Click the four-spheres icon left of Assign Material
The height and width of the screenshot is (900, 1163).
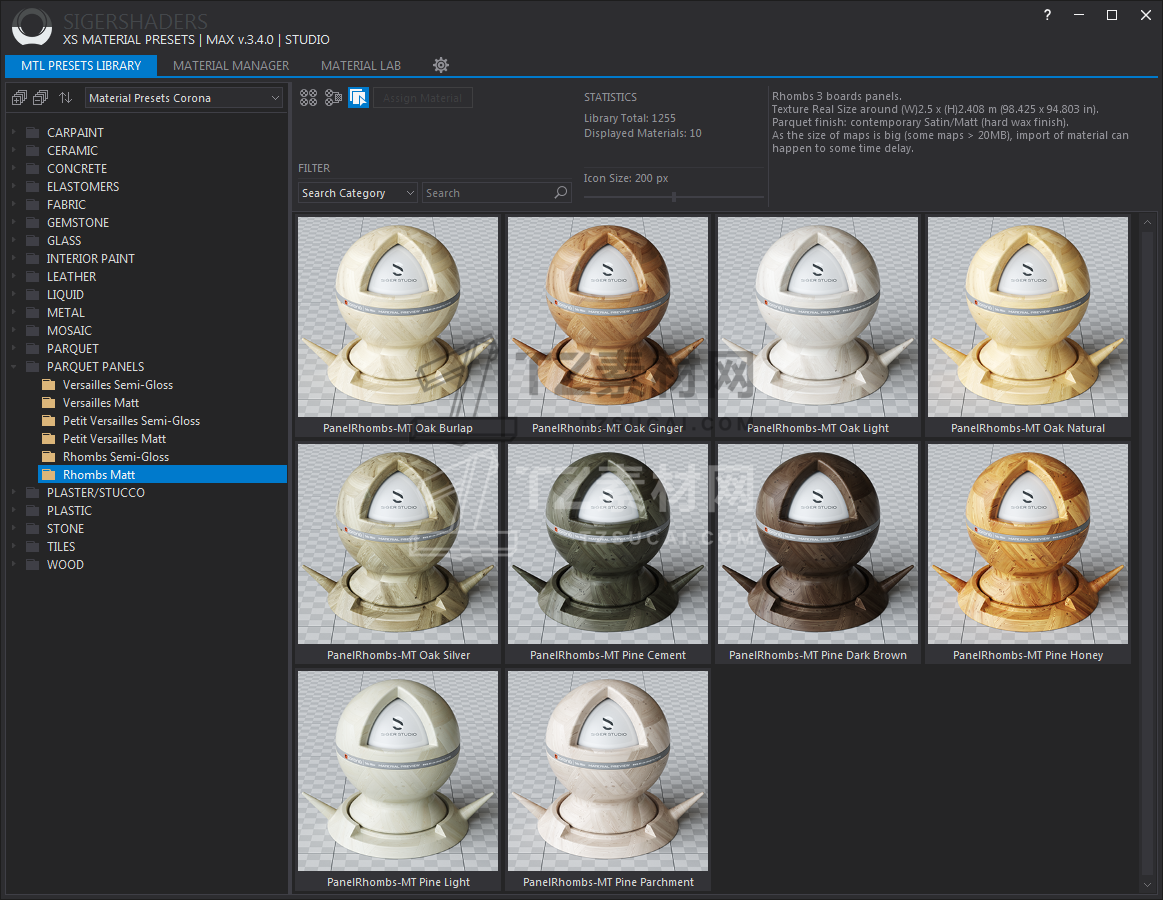click(x=309, y=97)
